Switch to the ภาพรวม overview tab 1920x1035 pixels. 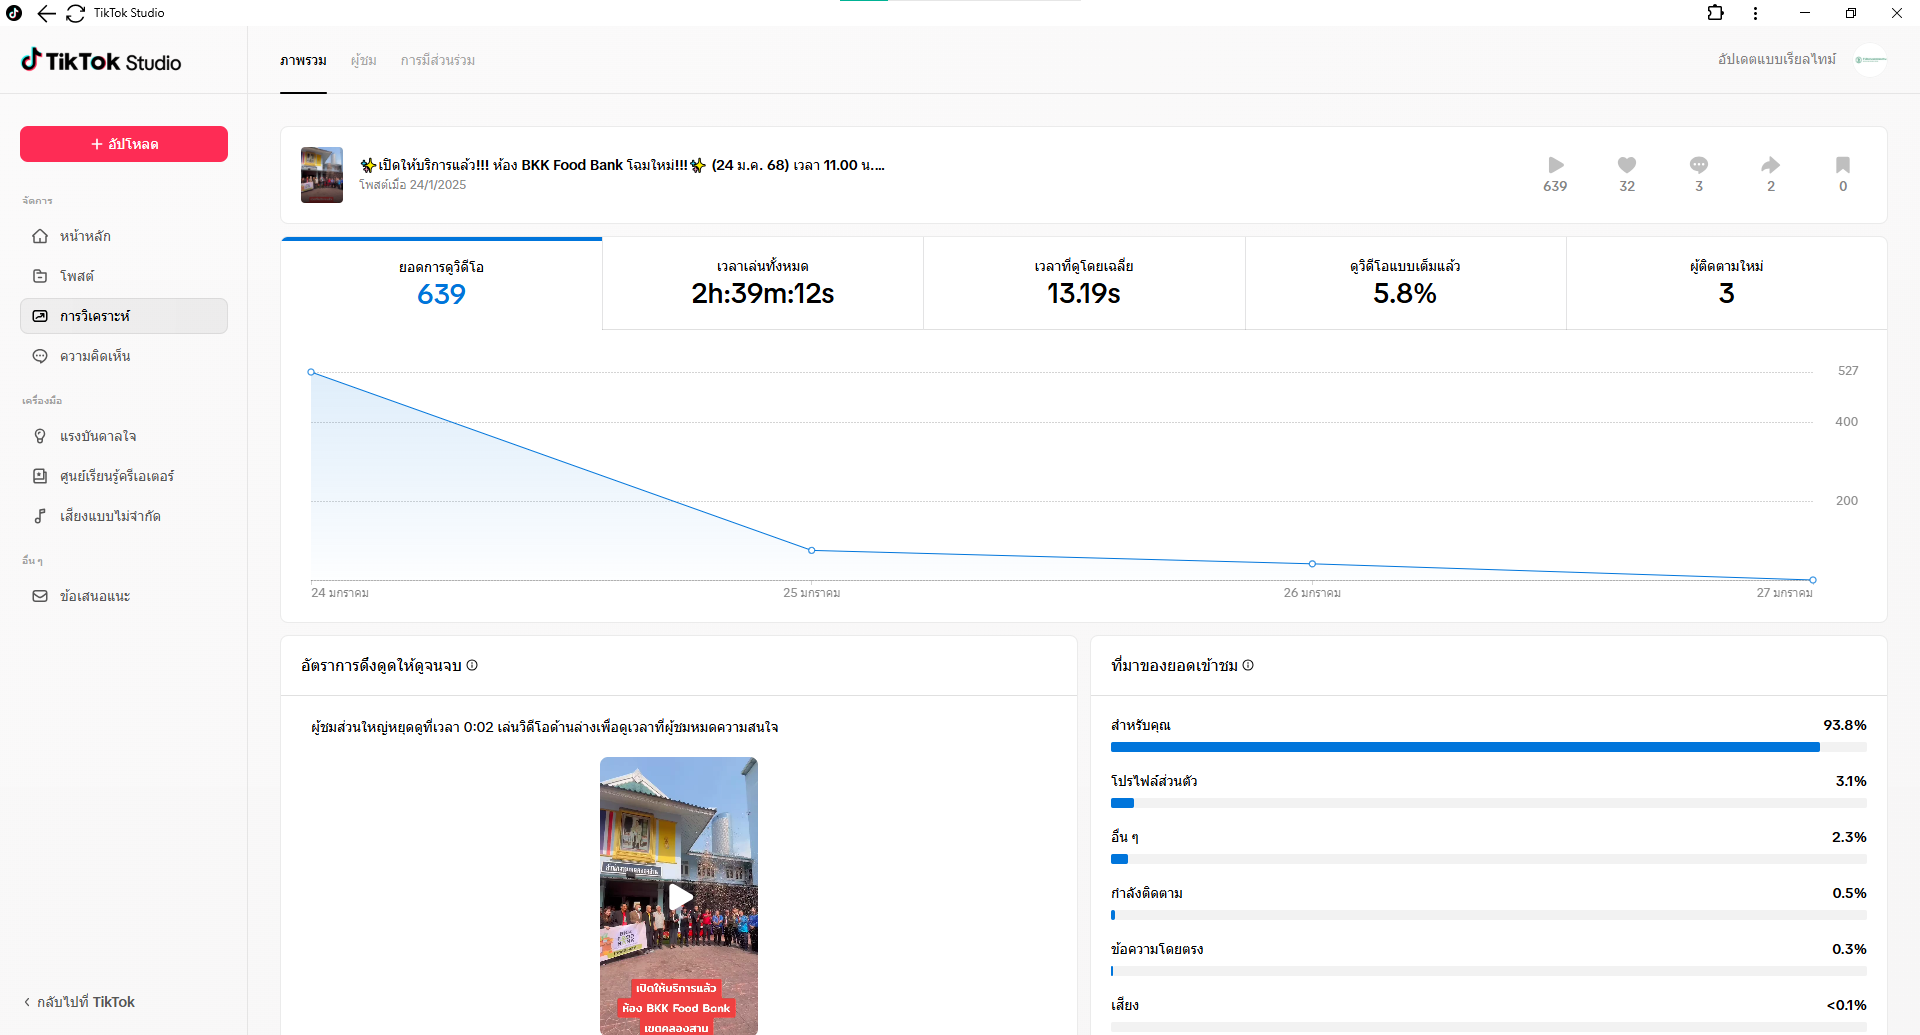[x=303, y=61]
